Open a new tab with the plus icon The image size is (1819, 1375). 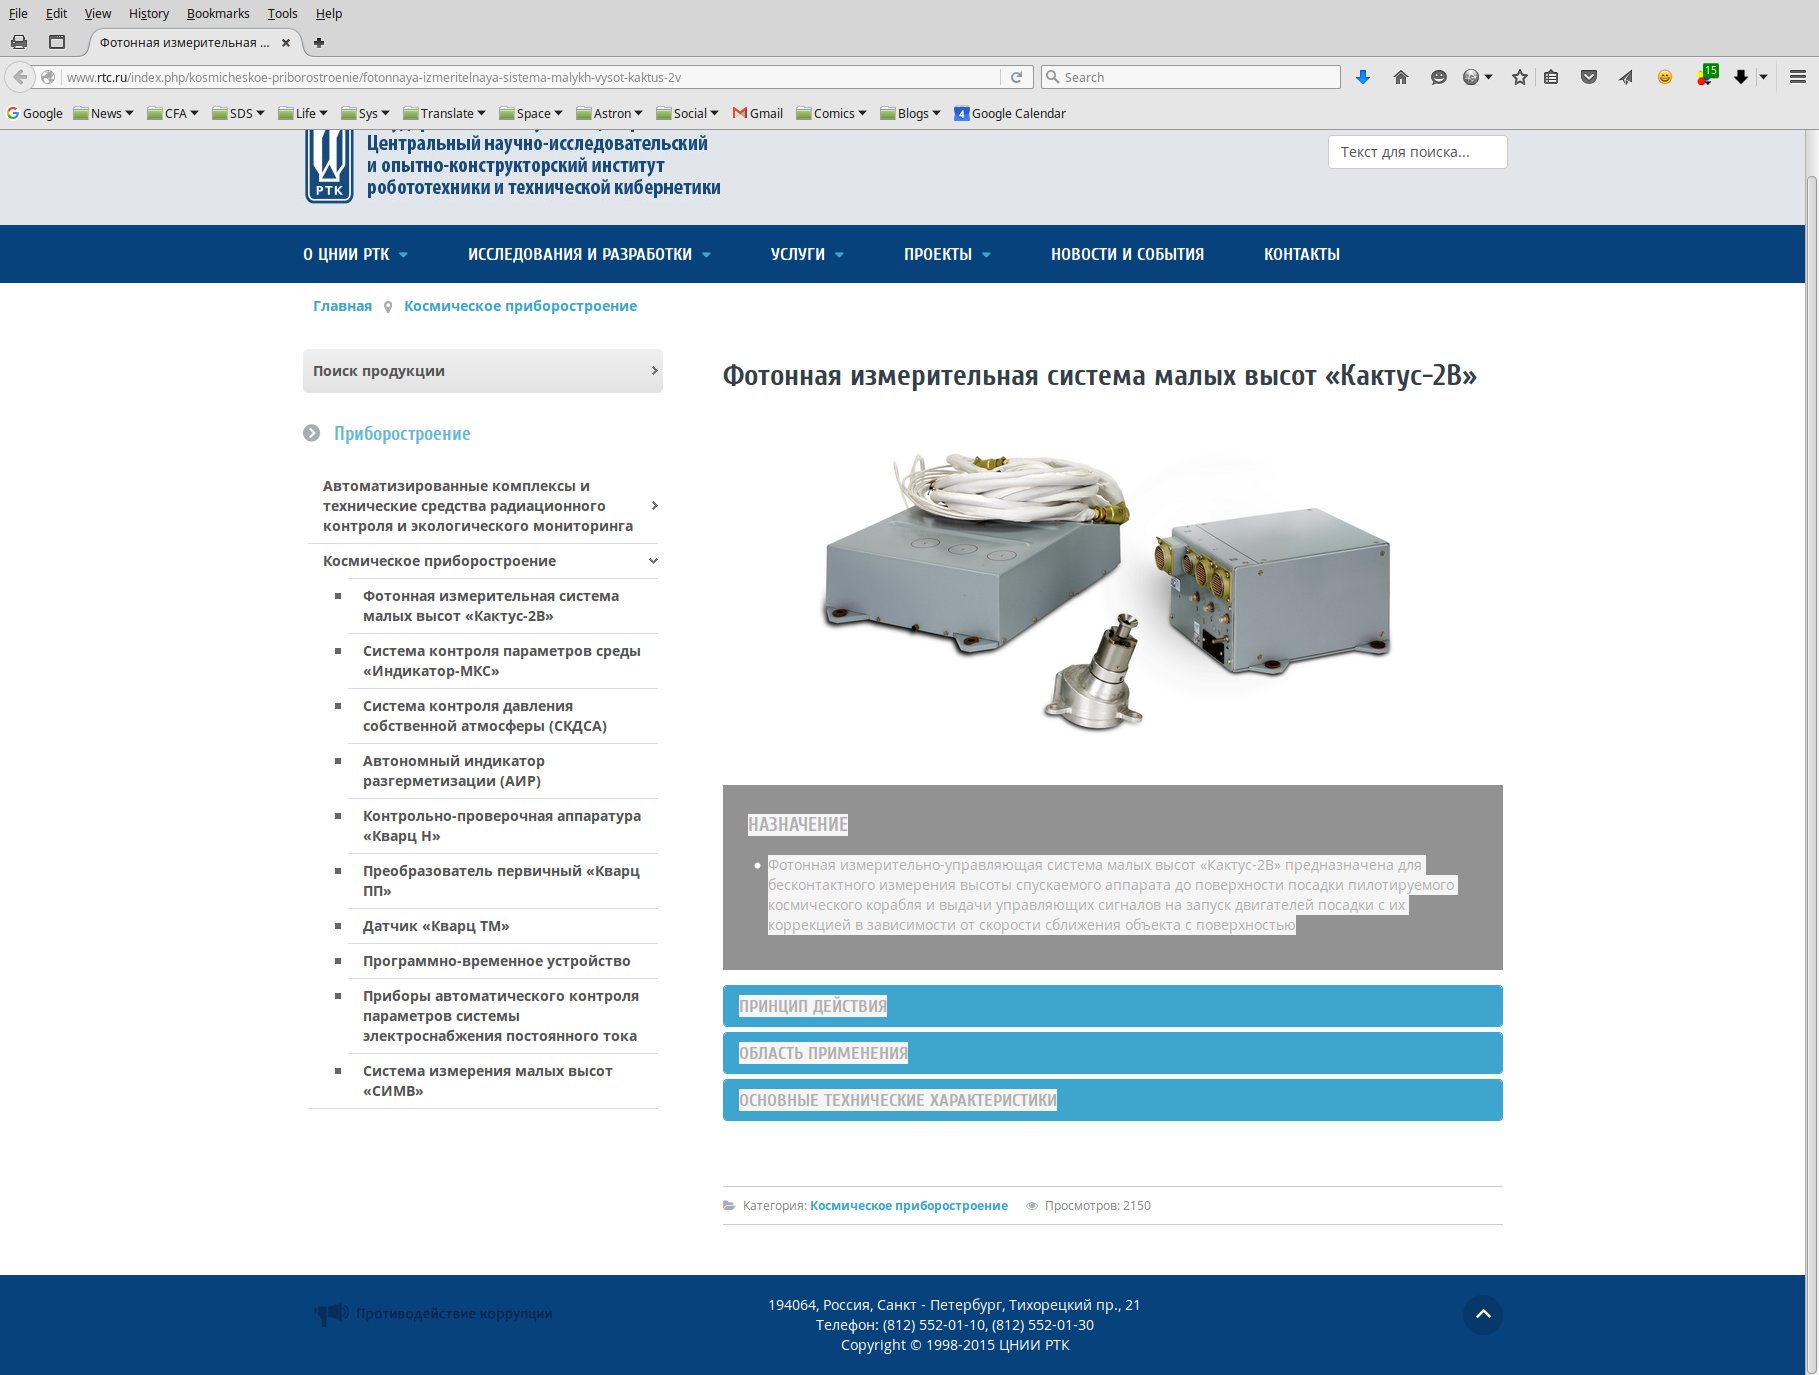click(x=319, y=42)
